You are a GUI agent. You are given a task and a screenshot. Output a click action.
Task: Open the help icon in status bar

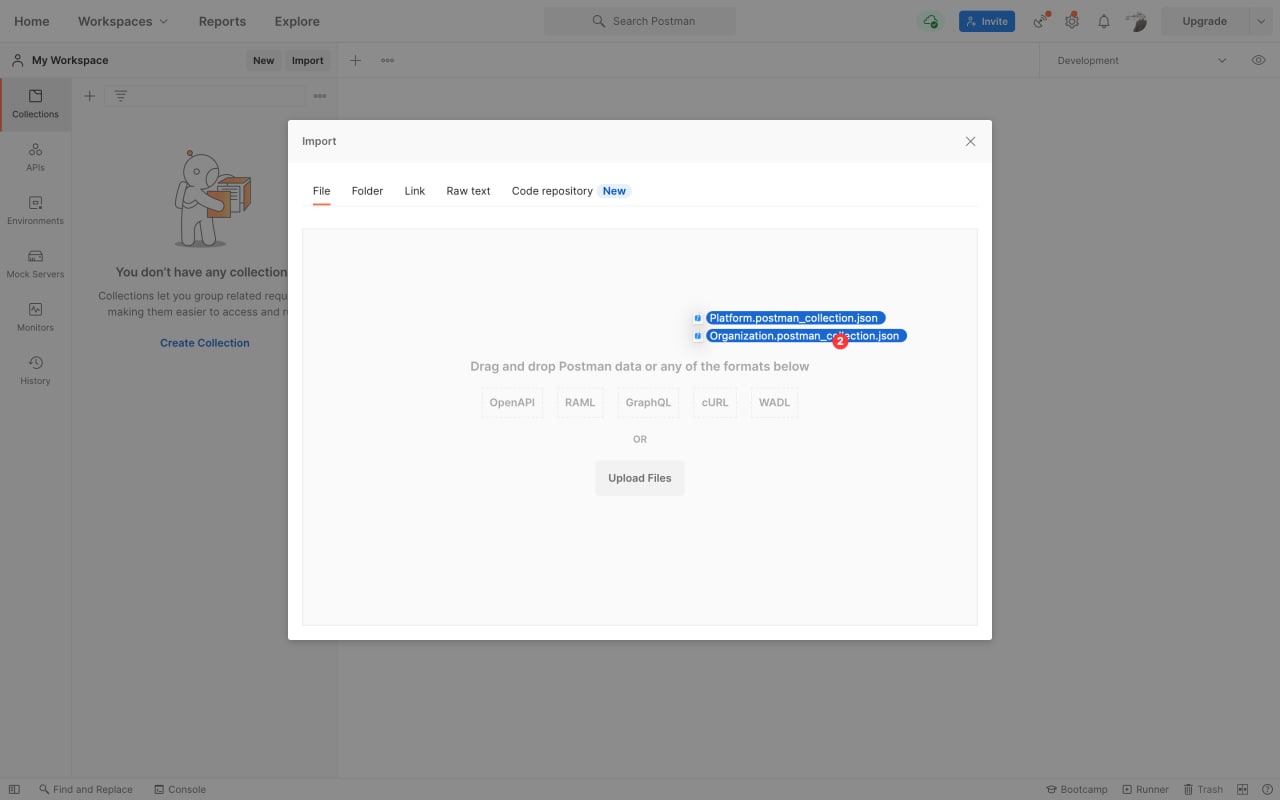click(1266, 789)
